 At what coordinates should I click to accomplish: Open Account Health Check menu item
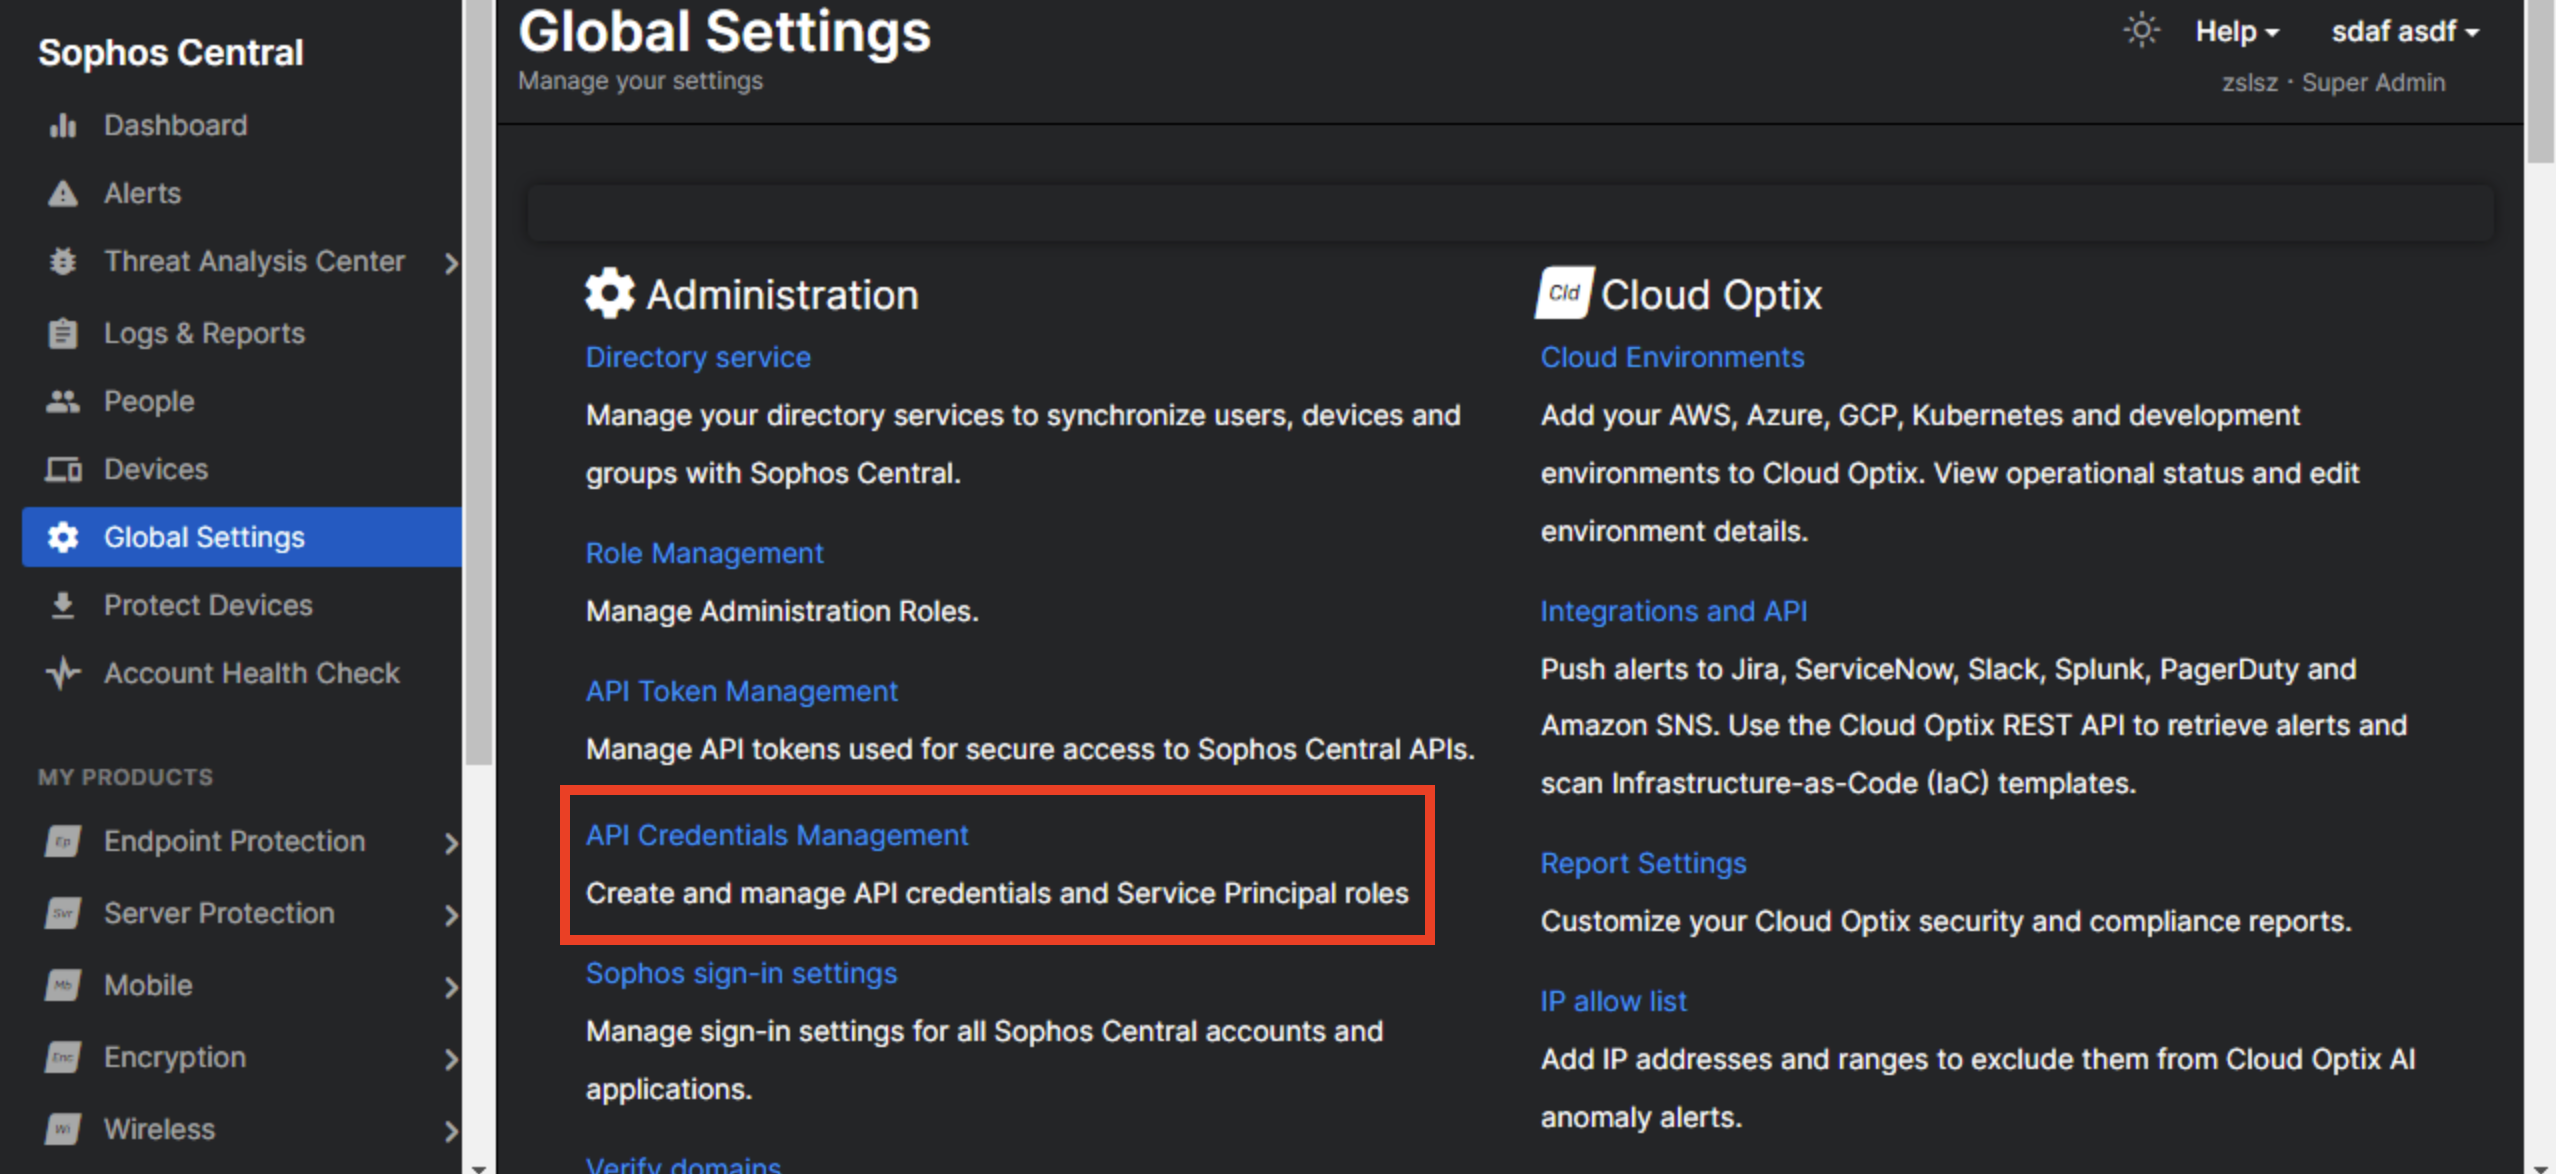(251, 674)
